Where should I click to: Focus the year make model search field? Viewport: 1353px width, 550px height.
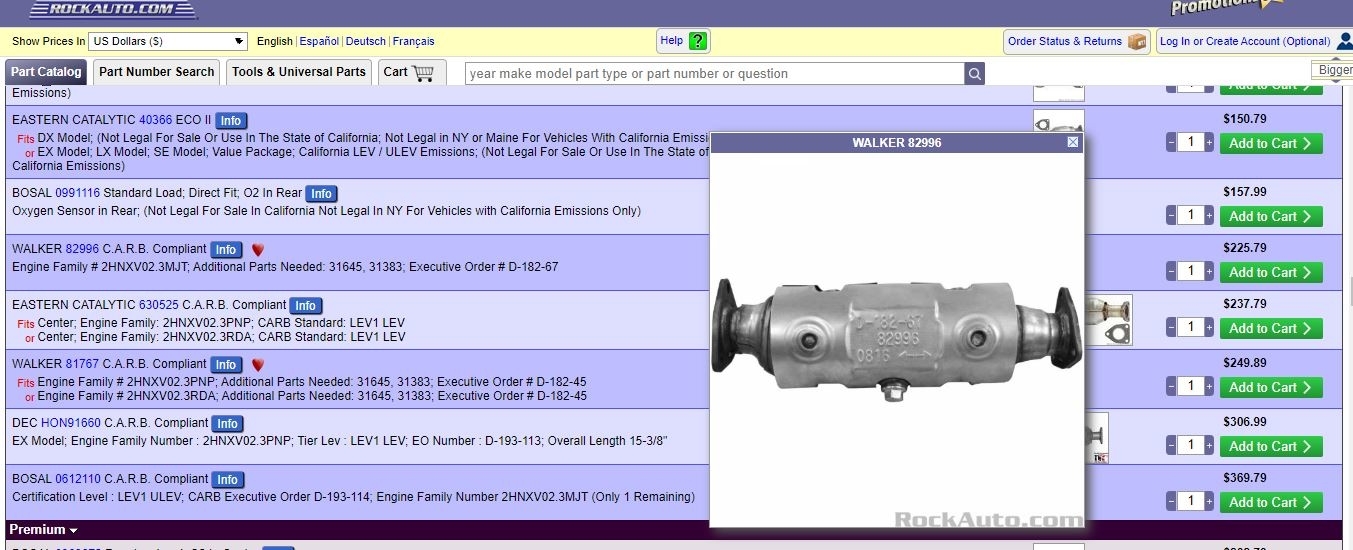click(714, 73)
